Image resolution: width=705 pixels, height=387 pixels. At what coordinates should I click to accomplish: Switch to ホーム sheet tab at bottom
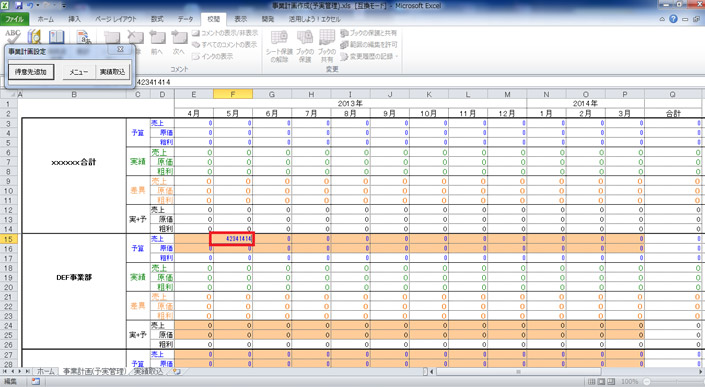tap(45, 371)
